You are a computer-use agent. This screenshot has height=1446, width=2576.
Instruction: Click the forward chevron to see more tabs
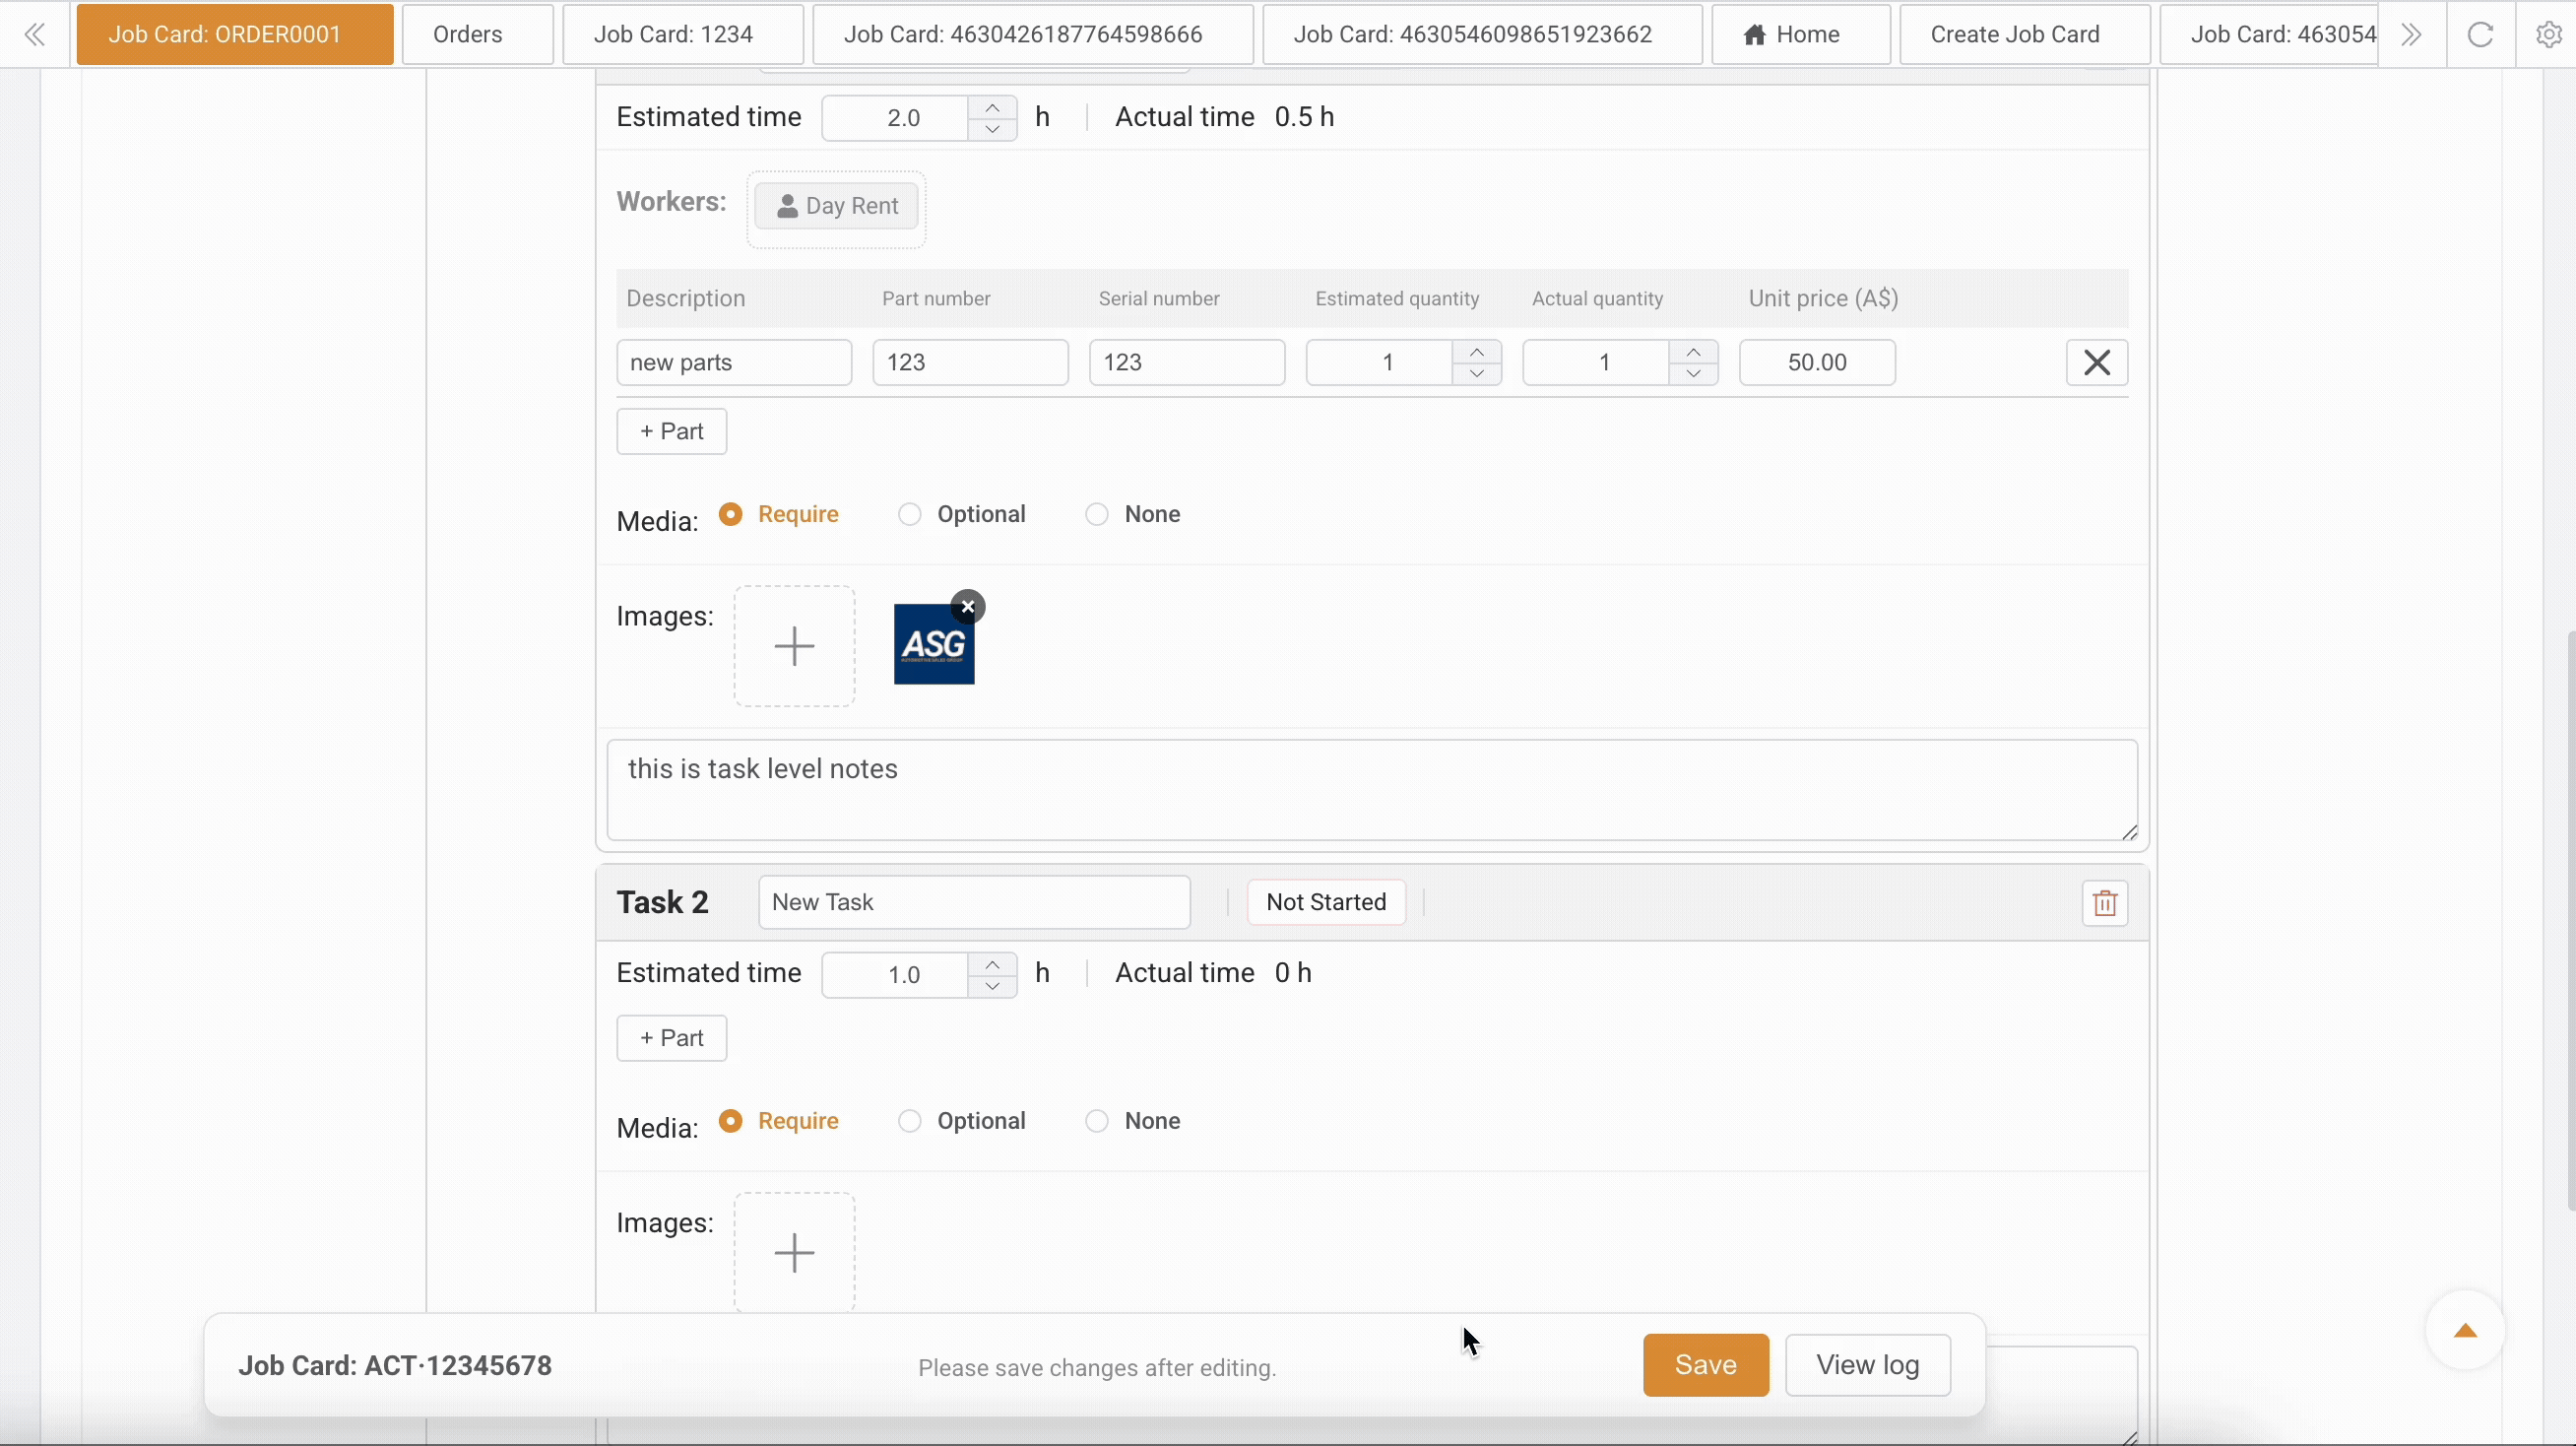pyautogui.click(x=2412, y=34)
